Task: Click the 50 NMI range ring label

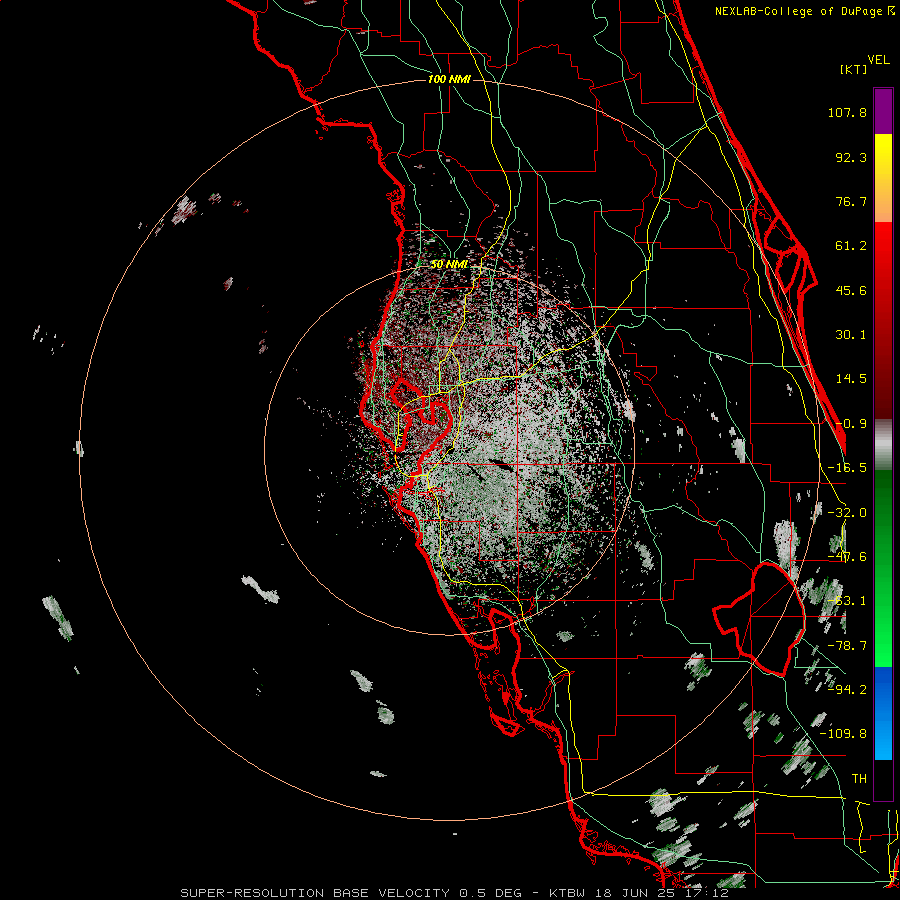Action: click(x=449, y=264)
